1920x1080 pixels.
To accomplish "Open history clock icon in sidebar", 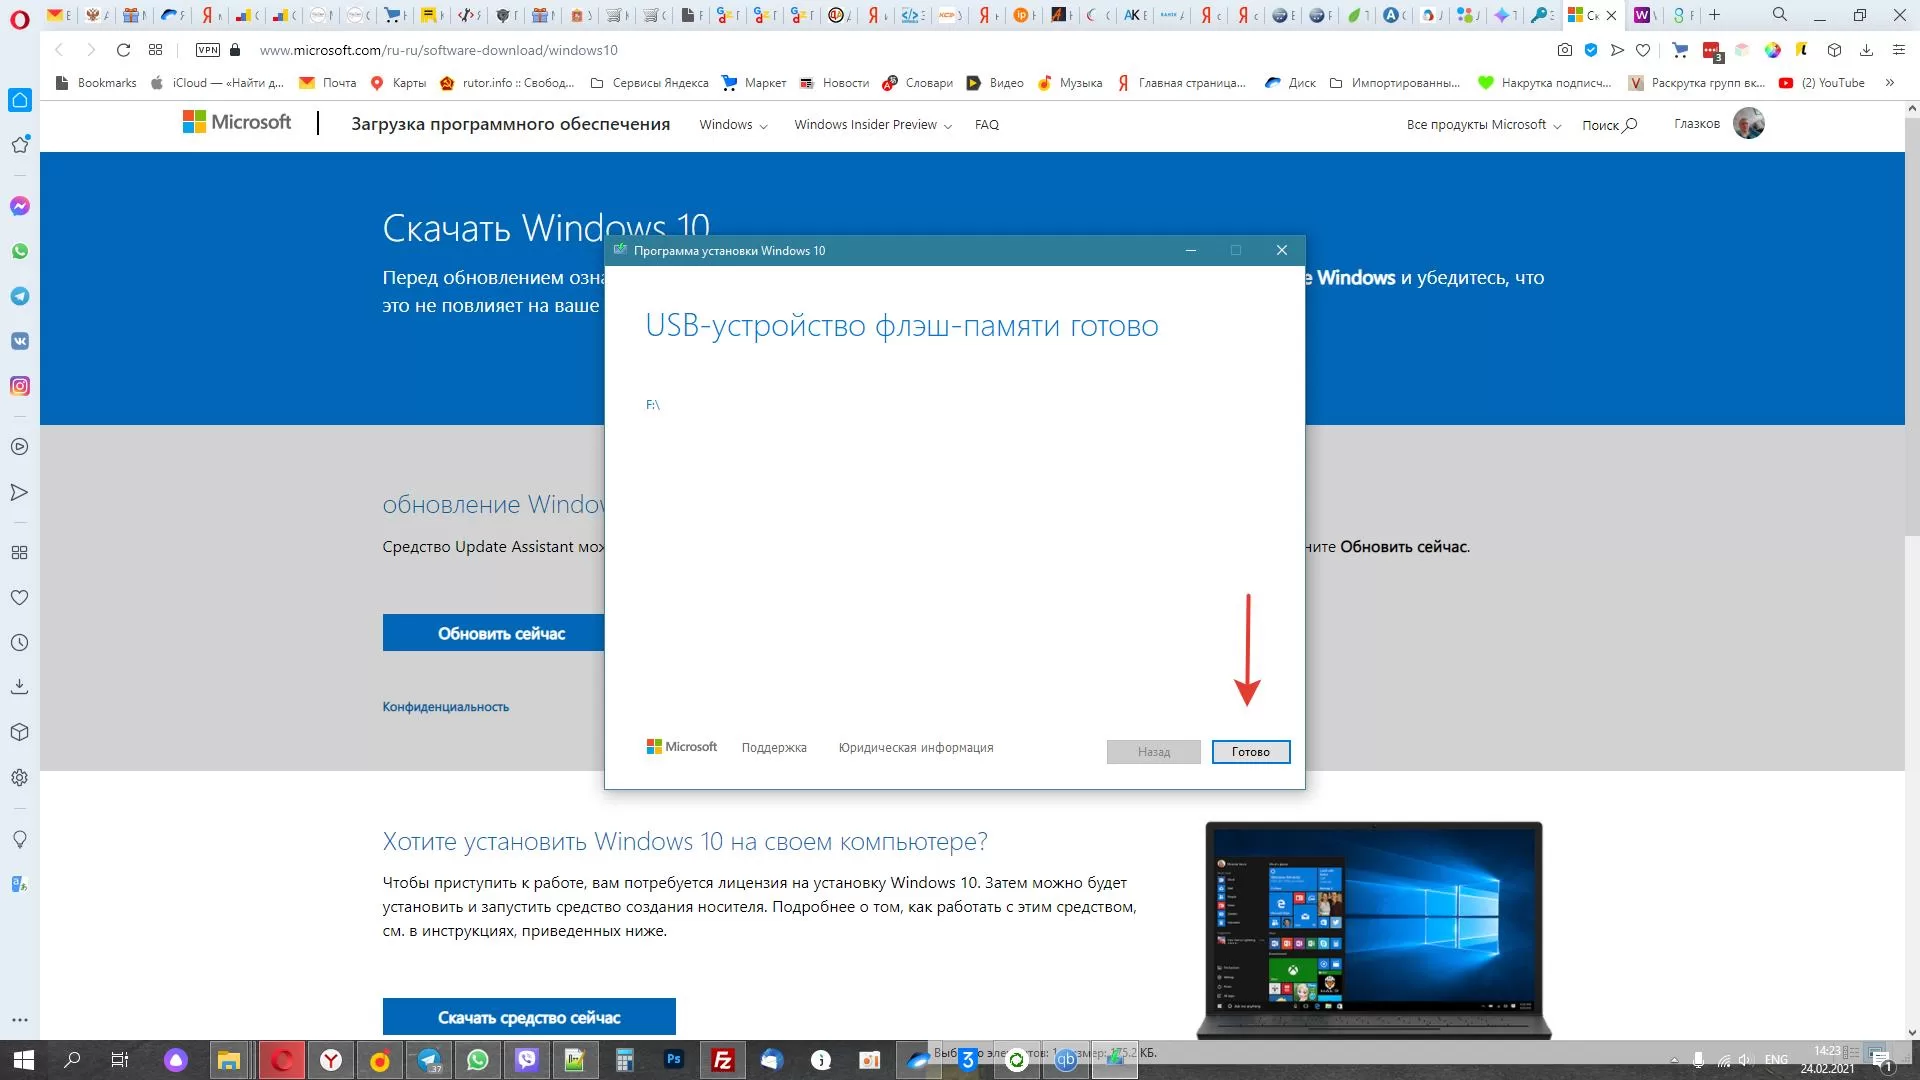I will pos(20,643).
